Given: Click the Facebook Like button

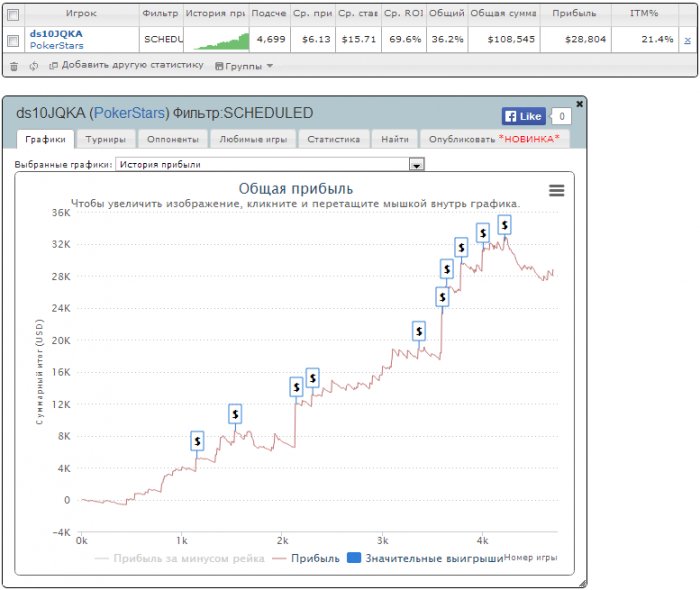Looking at the screenshot, I should 523,116.
